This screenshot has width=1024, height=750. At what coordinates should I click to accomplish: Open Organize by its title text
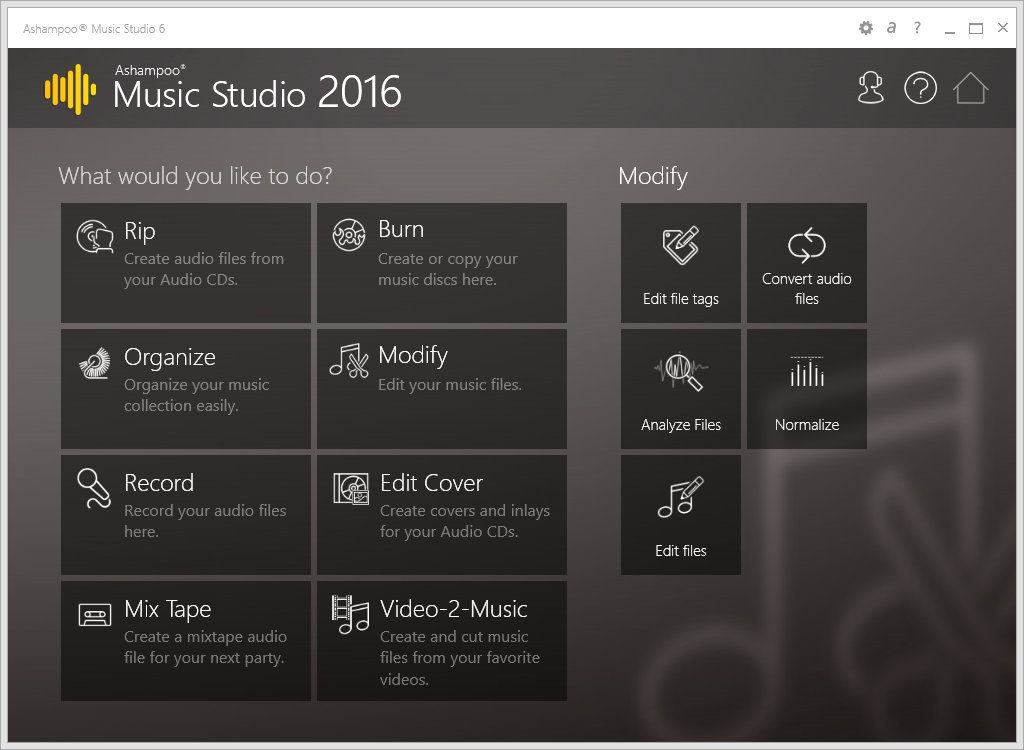click(170, 357)
